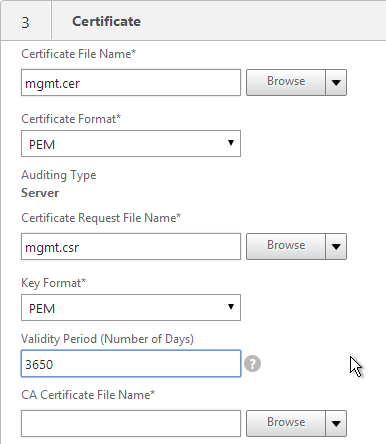
Task: Expand the Certificate Format PEM dropdown
Action: coord(131,144)
